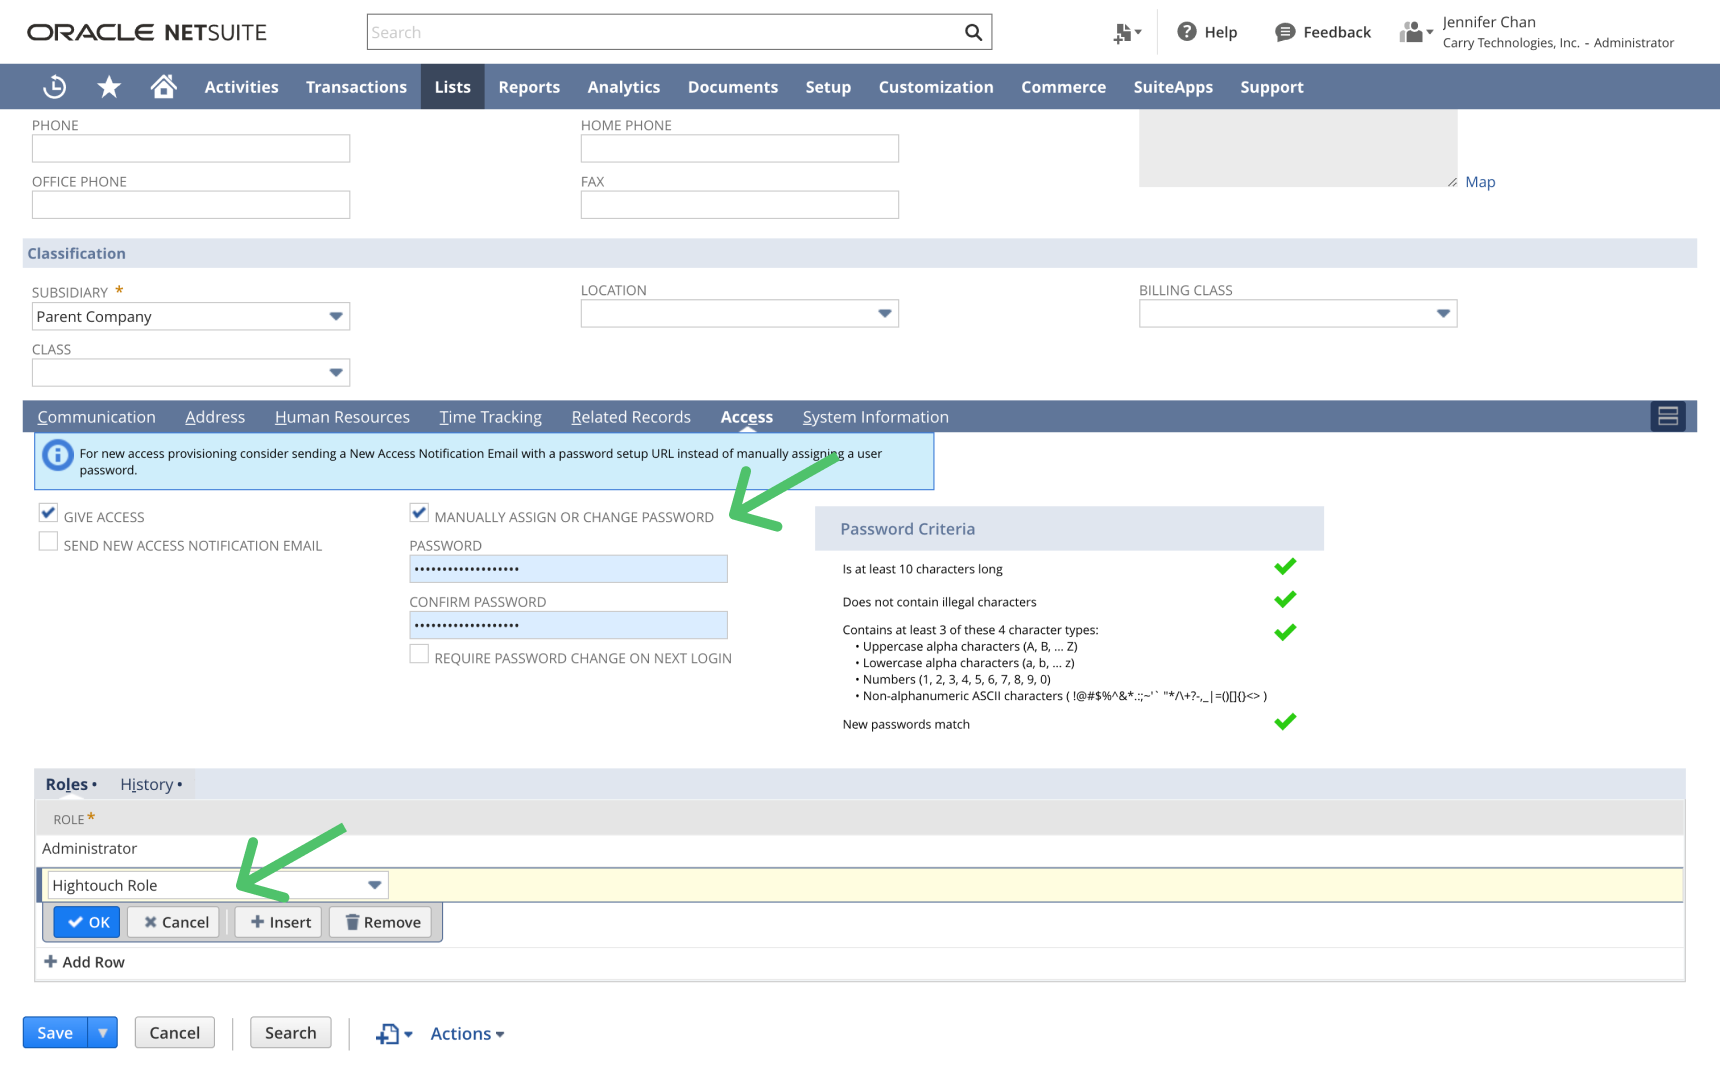
Task: Toggle the subtab layout icon
Action: pyautogui.click(x=1668, y=416)
